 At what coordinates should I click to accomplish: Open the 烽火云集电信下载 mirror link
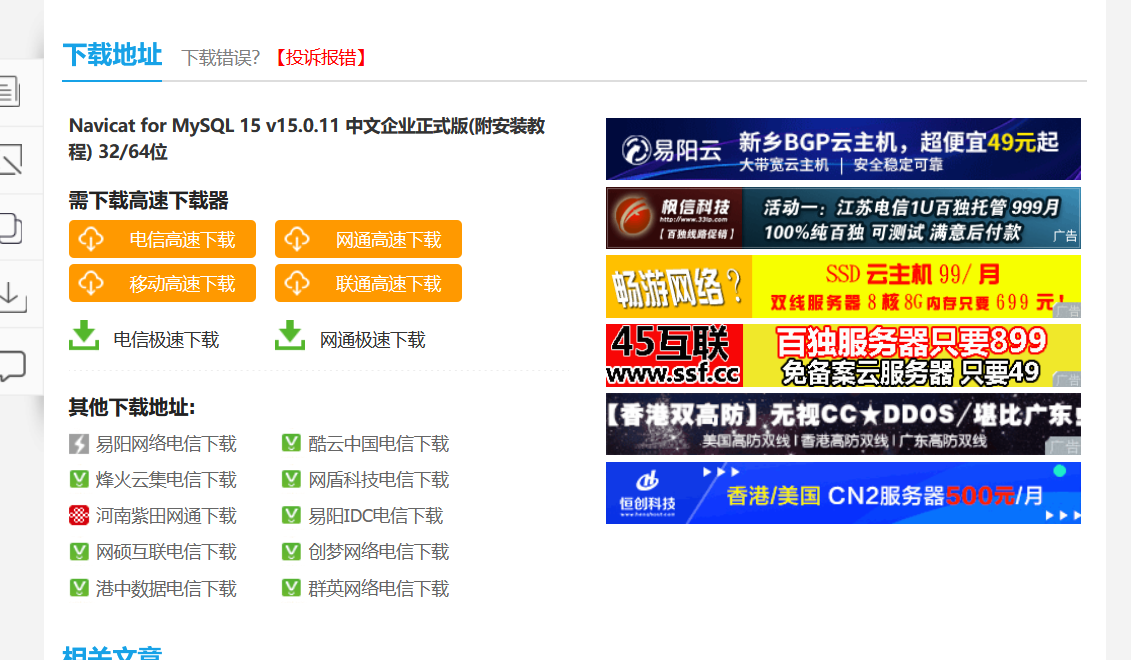tap(166, 480)
